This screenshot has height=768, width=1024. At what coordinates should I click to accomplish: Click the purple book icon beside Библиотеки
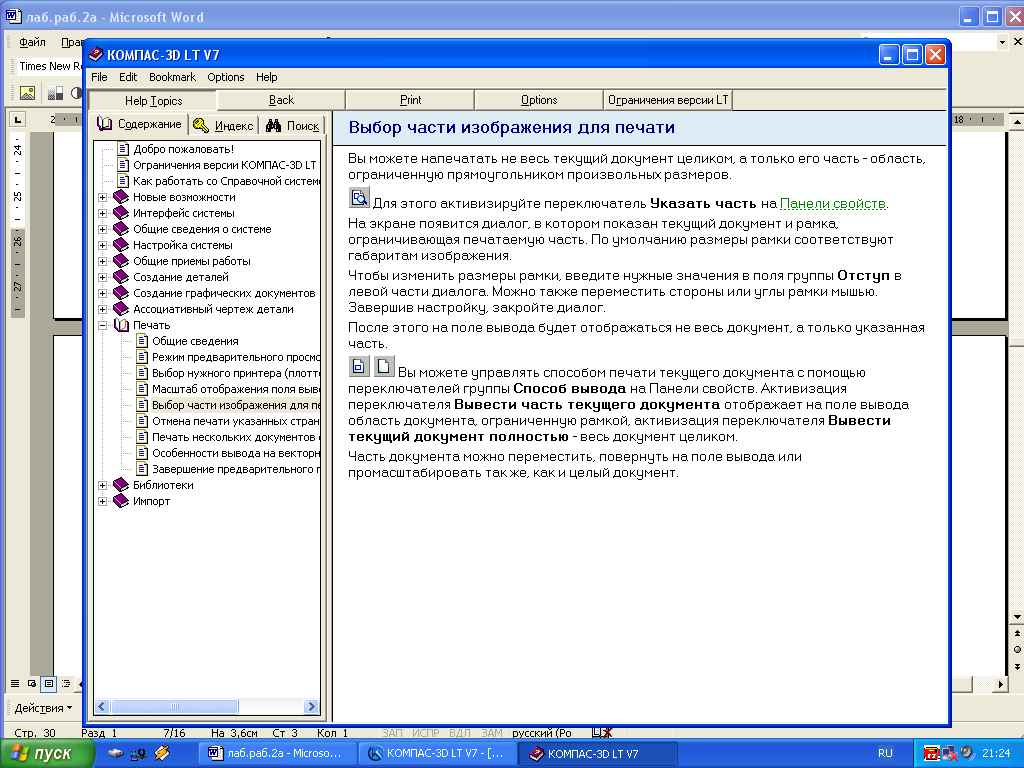coord(121,485)
